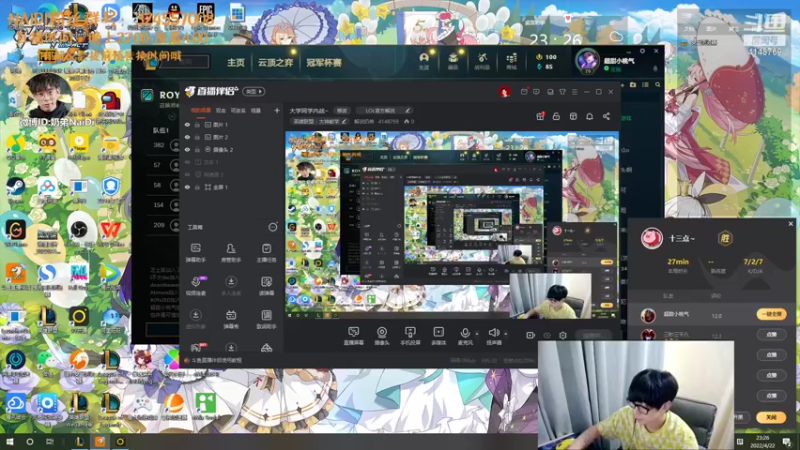This screenshot has width=800, height=450.
Task: Toggle visibility of 图片 1 source
Action: (187, 124)
